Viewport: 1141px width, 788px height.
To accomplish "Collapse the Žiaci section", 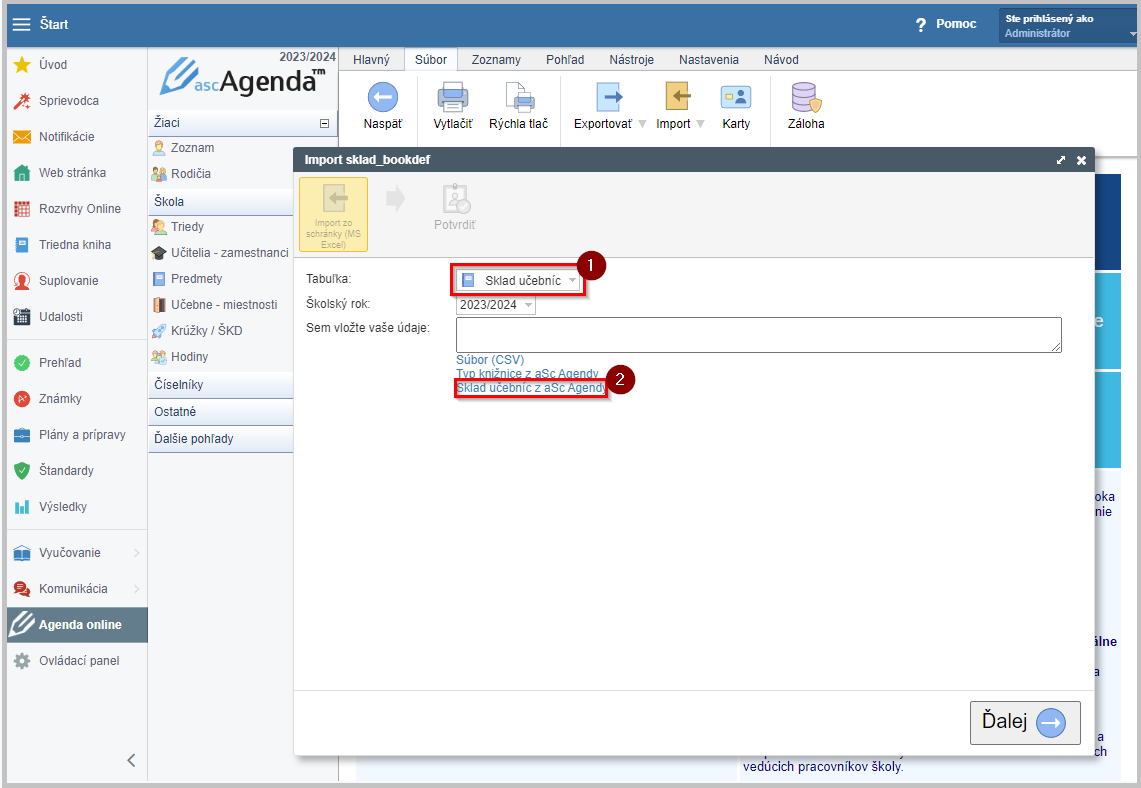I will tap(325, 124).
